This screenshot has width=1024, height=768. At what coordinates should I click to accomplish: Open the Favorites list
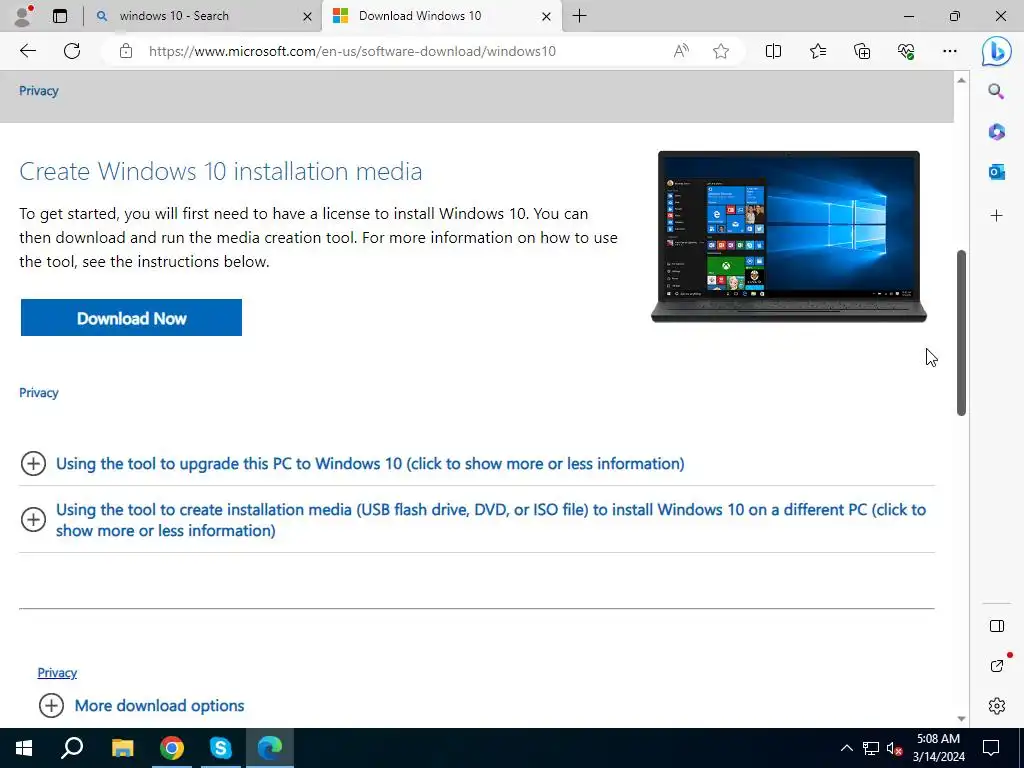tap(818, 51)
